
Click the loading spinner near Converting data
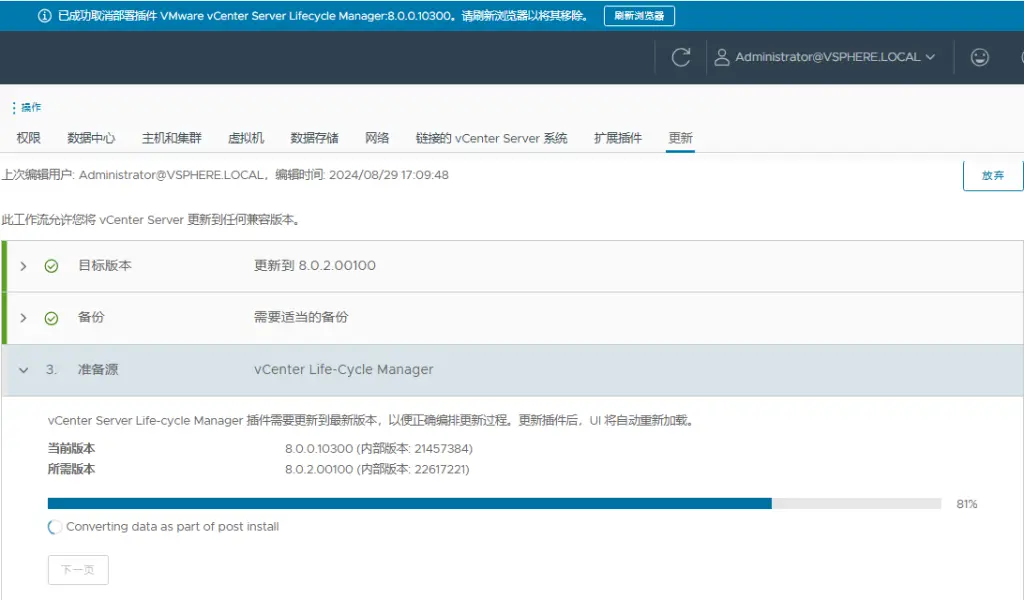tap(55, 527)
